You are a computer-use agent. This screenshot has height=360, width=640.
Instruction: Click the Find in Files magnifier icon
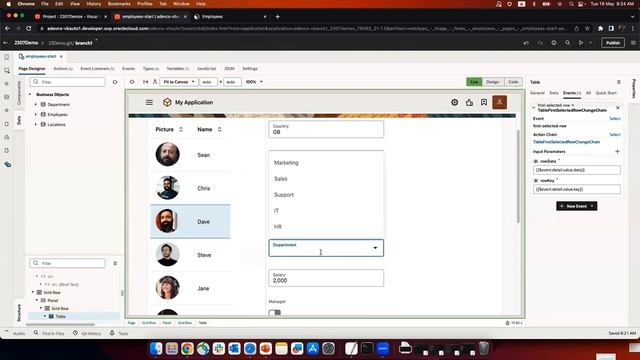click(36, 333)
